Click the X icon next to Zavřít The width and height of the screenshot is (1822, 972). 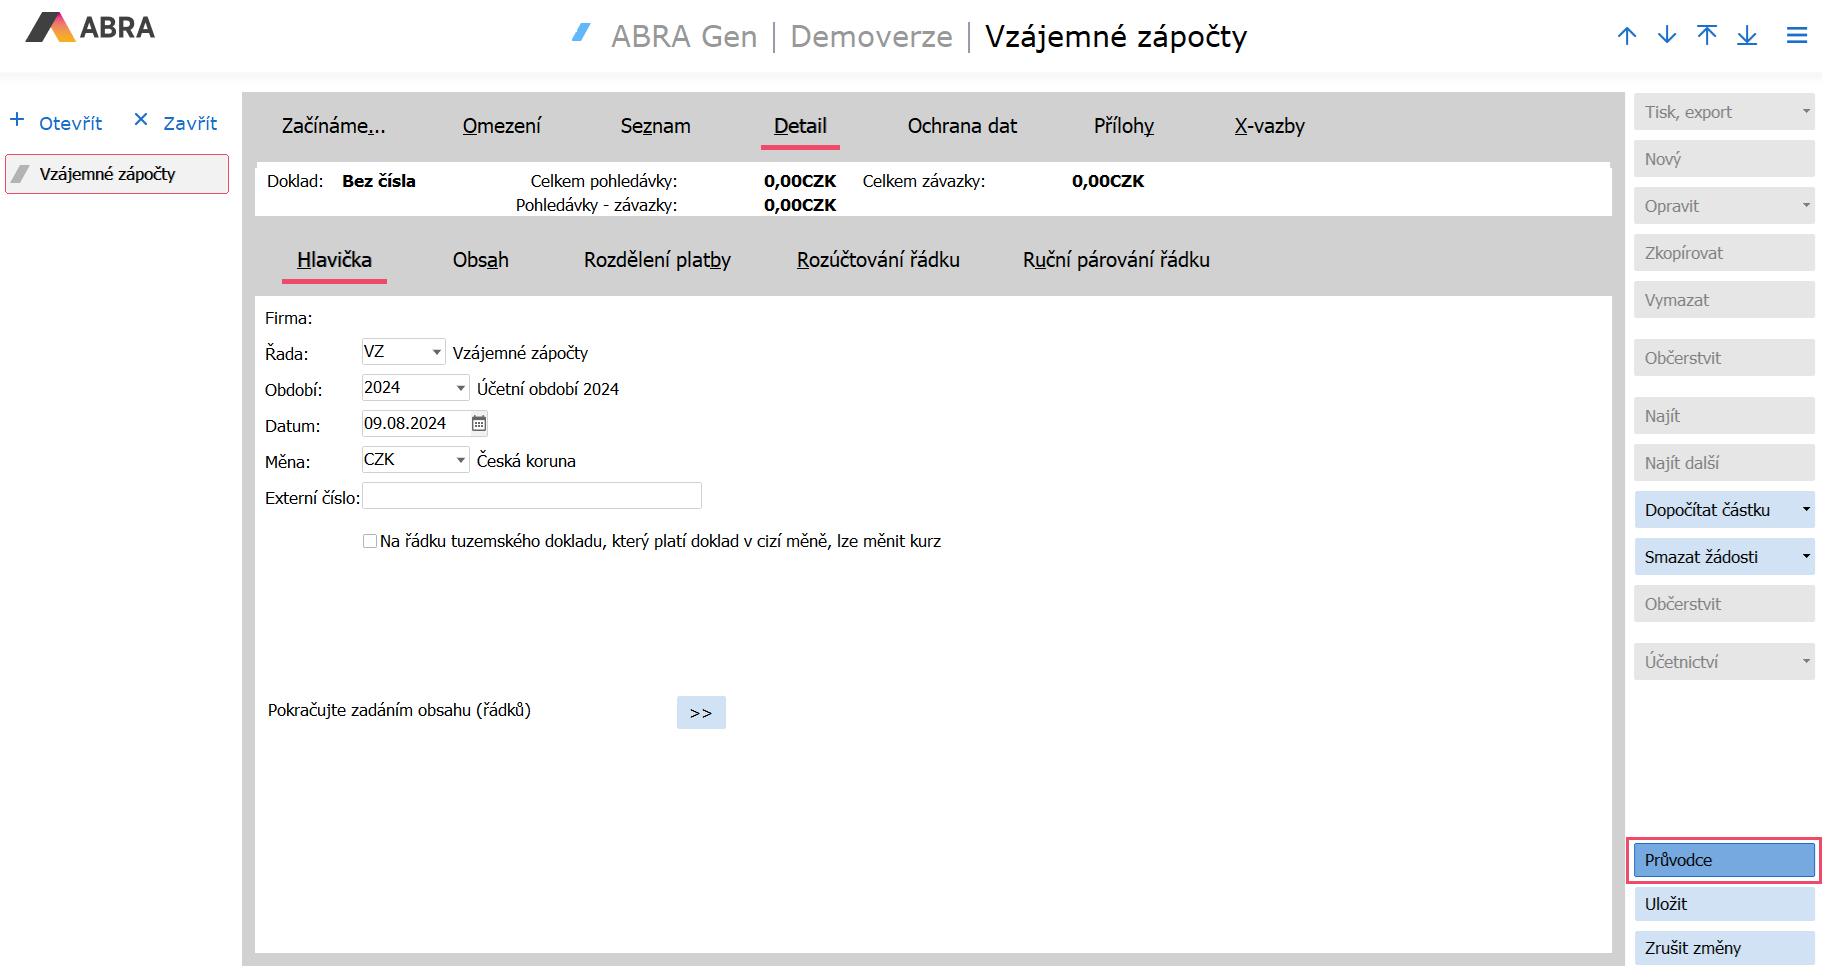141,120
